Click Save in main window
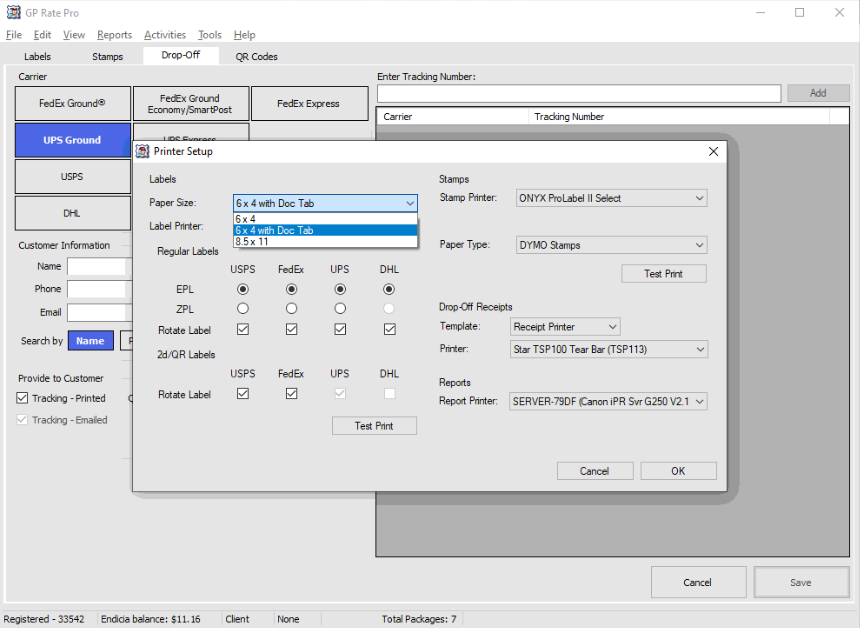The width and height of the screenshot is (860, 628). coord(801,582)
